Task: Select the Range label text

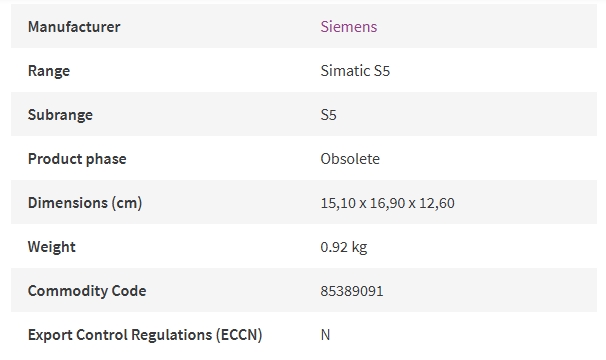Action: tap(49, 71)
